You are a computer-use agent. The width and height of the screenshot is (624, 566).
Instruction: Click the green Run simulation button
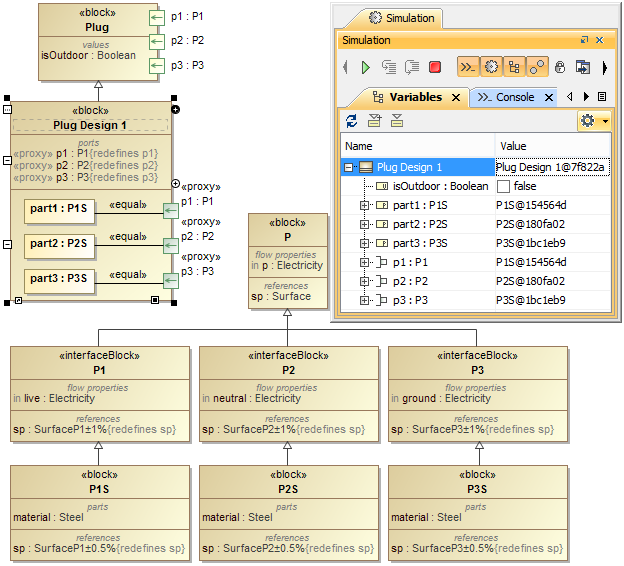tap(366, 67)
